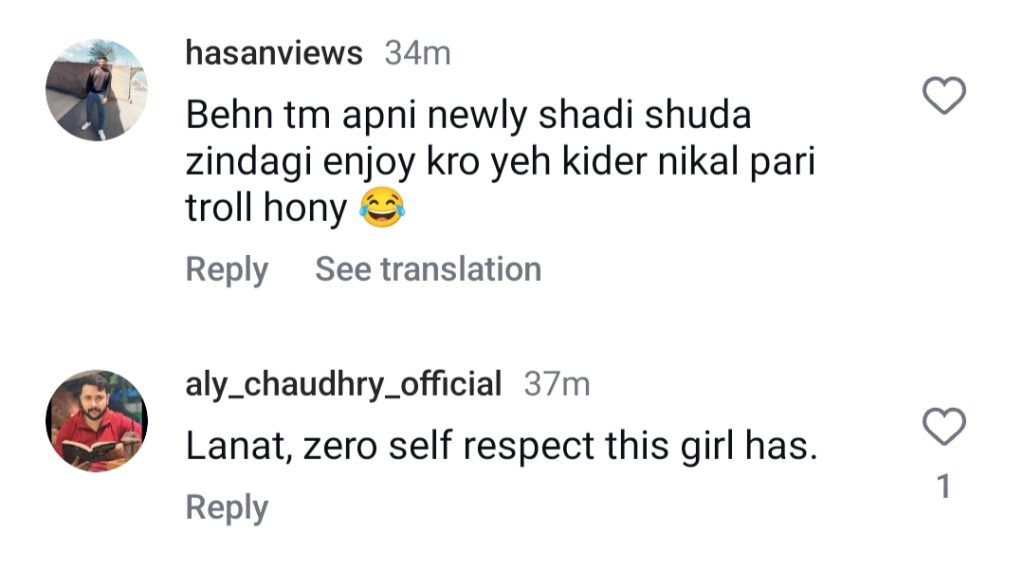Viewport: 1024px width, 571px height.
Task: Show the translation of the hasanviews comment
Action: coord(428,269)
